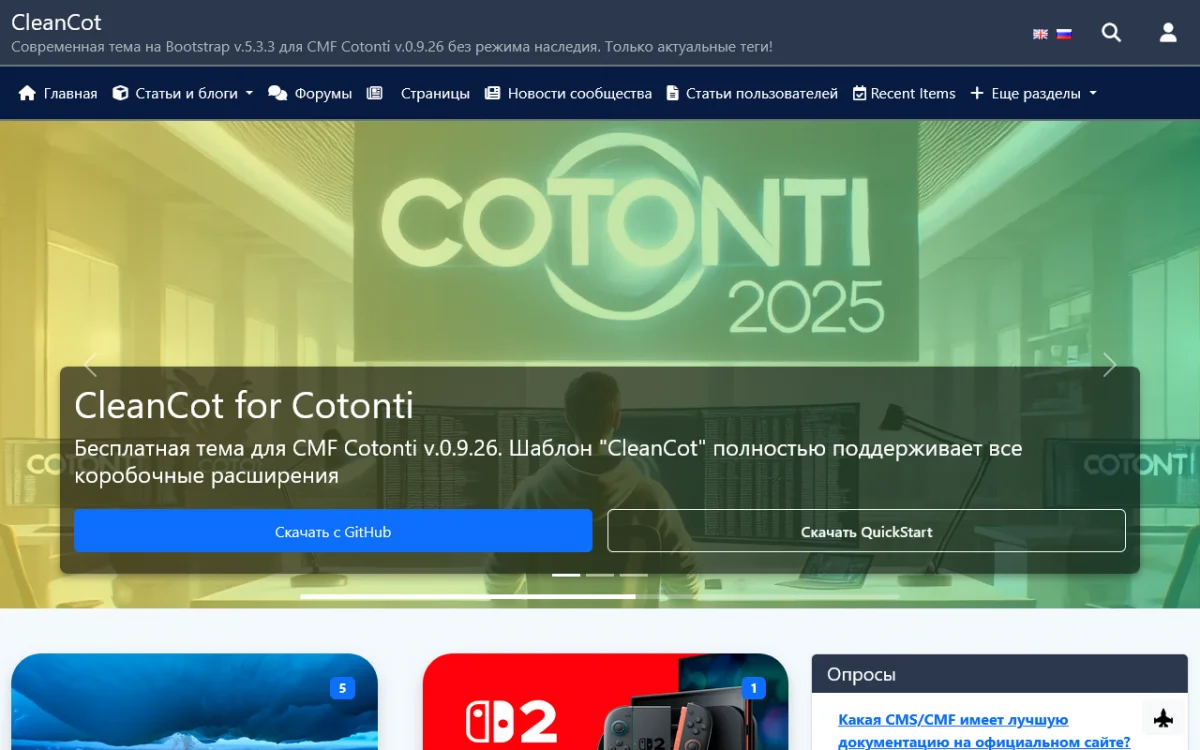Select the third carousel indicator
The width and height of the screenshot is (1200, 750).
pyautogui.click(x=634, y=575)
